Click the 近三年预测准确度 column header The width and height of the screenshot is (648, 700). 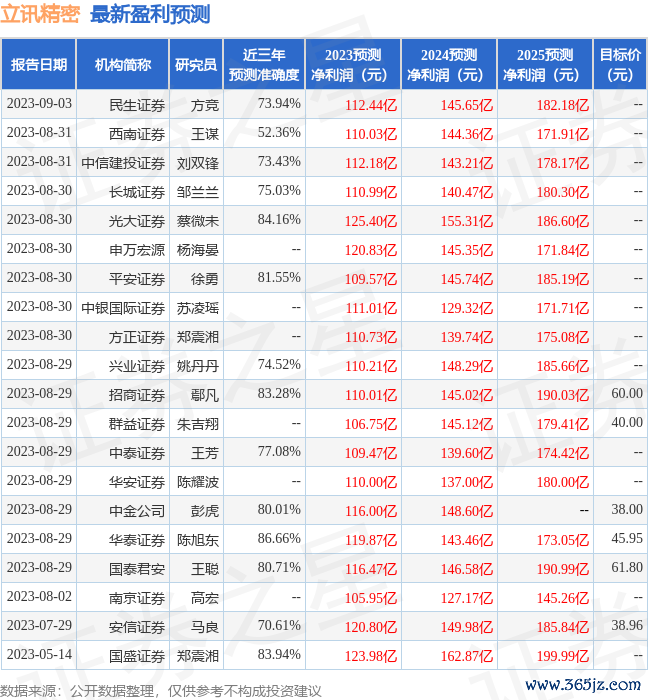pos(264,65)
